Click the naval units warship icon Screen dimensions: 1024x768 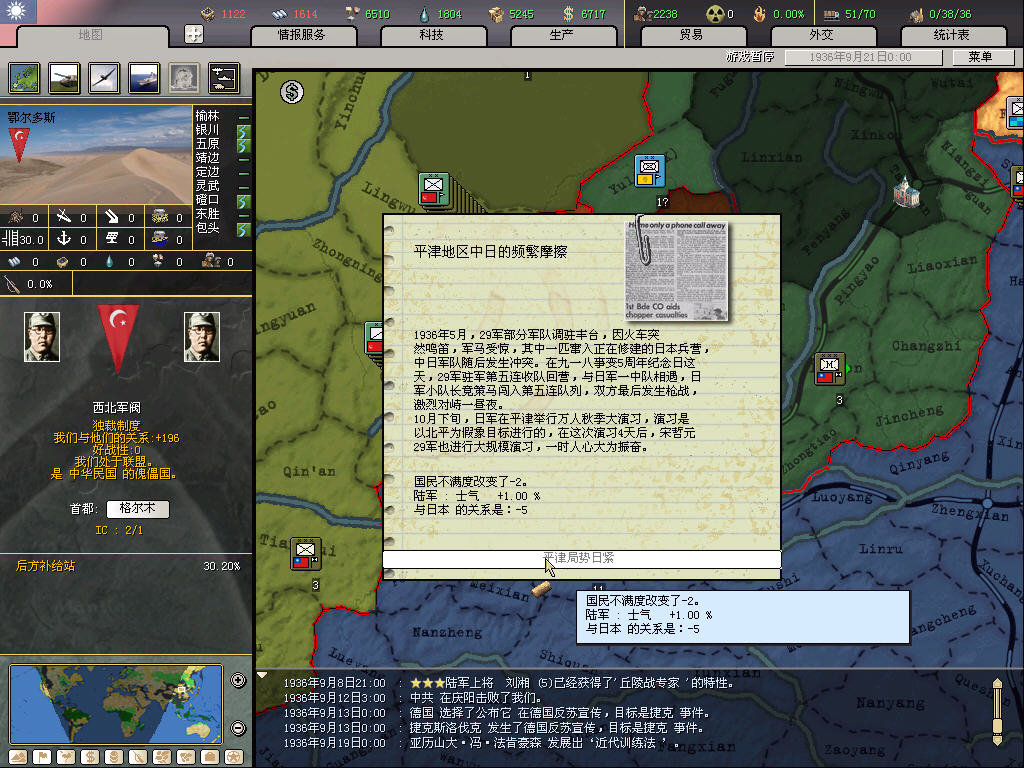pyautogui.click(x=144, y=77)
